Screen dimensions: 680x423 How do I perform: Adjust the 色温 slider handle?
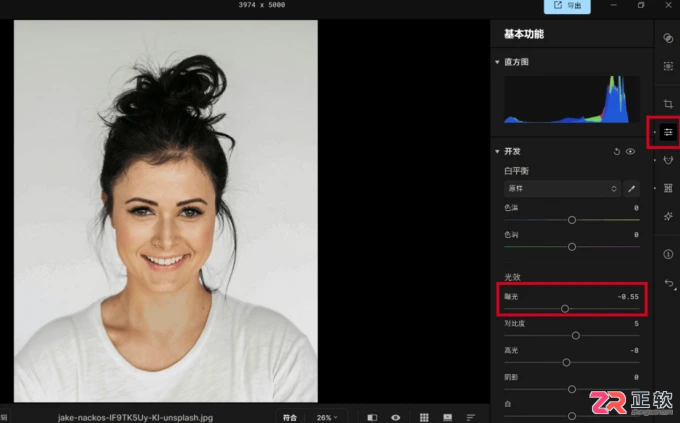tap(572, 220)
